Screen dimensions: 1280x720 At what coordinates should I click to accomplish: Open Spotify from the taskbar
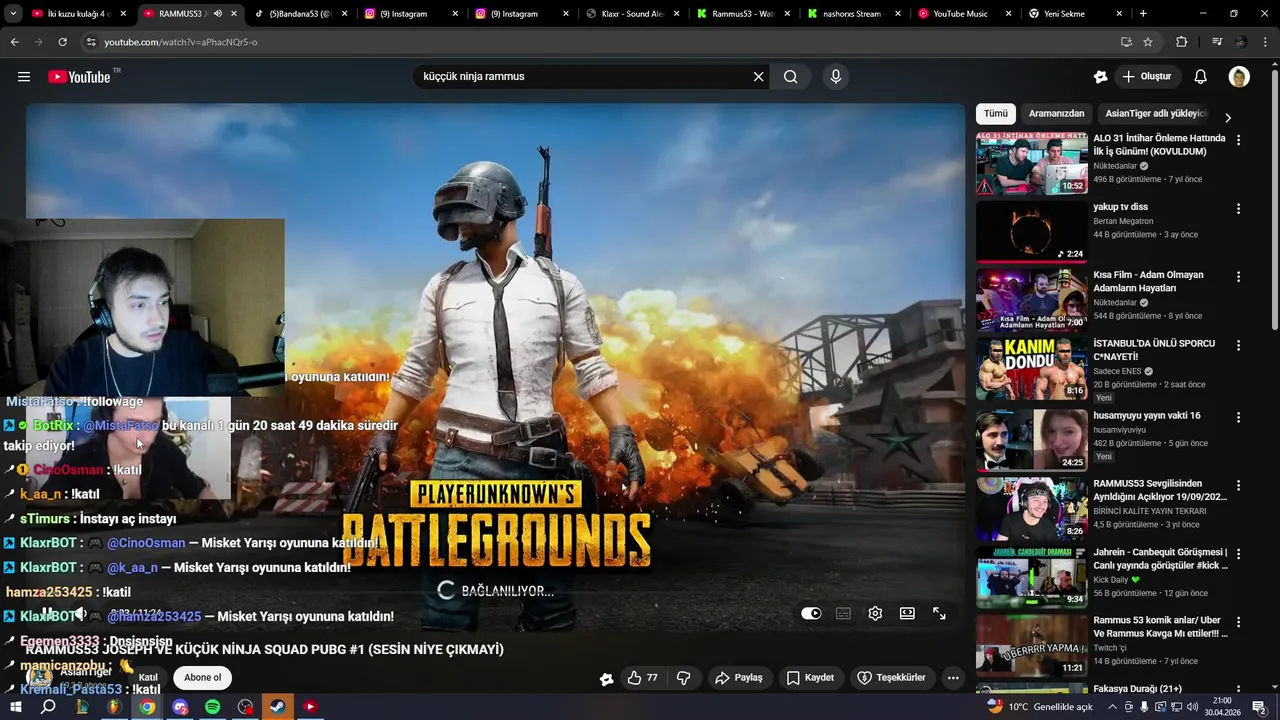click(x=213, y=707)
